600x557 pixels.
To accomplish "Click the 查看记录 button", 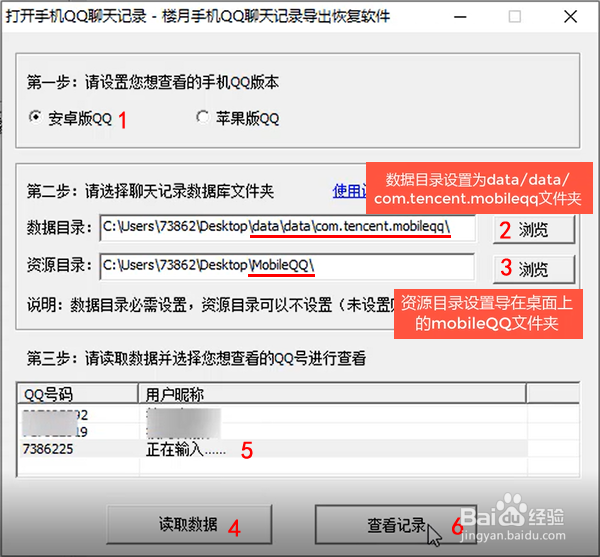I will coord(396,524).
